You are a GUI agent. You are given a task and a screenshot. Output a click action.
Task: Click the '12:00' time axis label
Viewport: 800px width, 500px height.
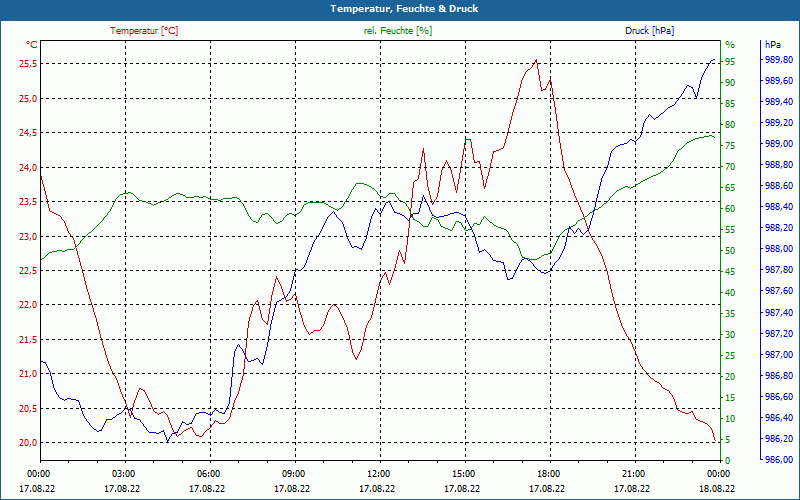click(378, 473)
